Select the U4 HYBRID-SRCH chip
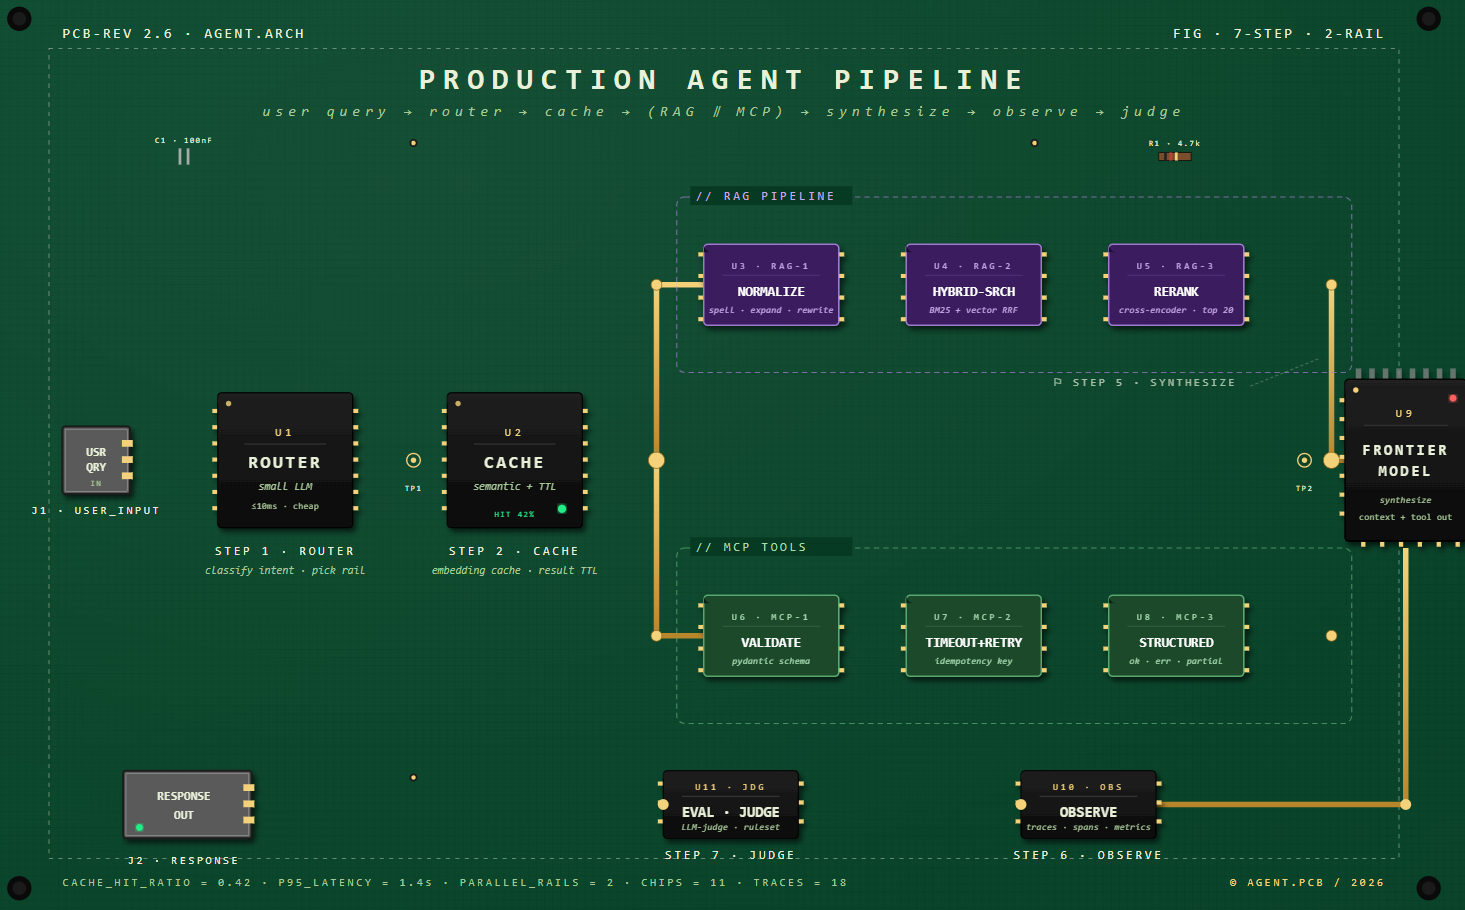The image size is (1465, 910). [x=973, y=284]
